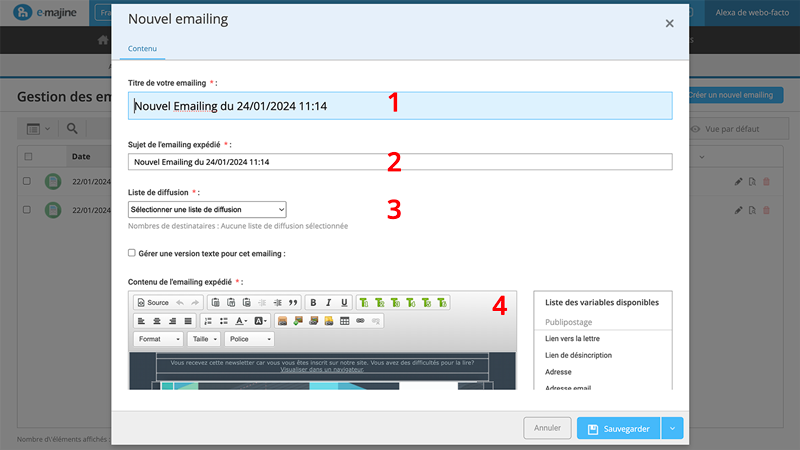Image resolution: width=800 pixels, height=450 pixels.
Task: Open the Format dropdown
Action: 158,339
